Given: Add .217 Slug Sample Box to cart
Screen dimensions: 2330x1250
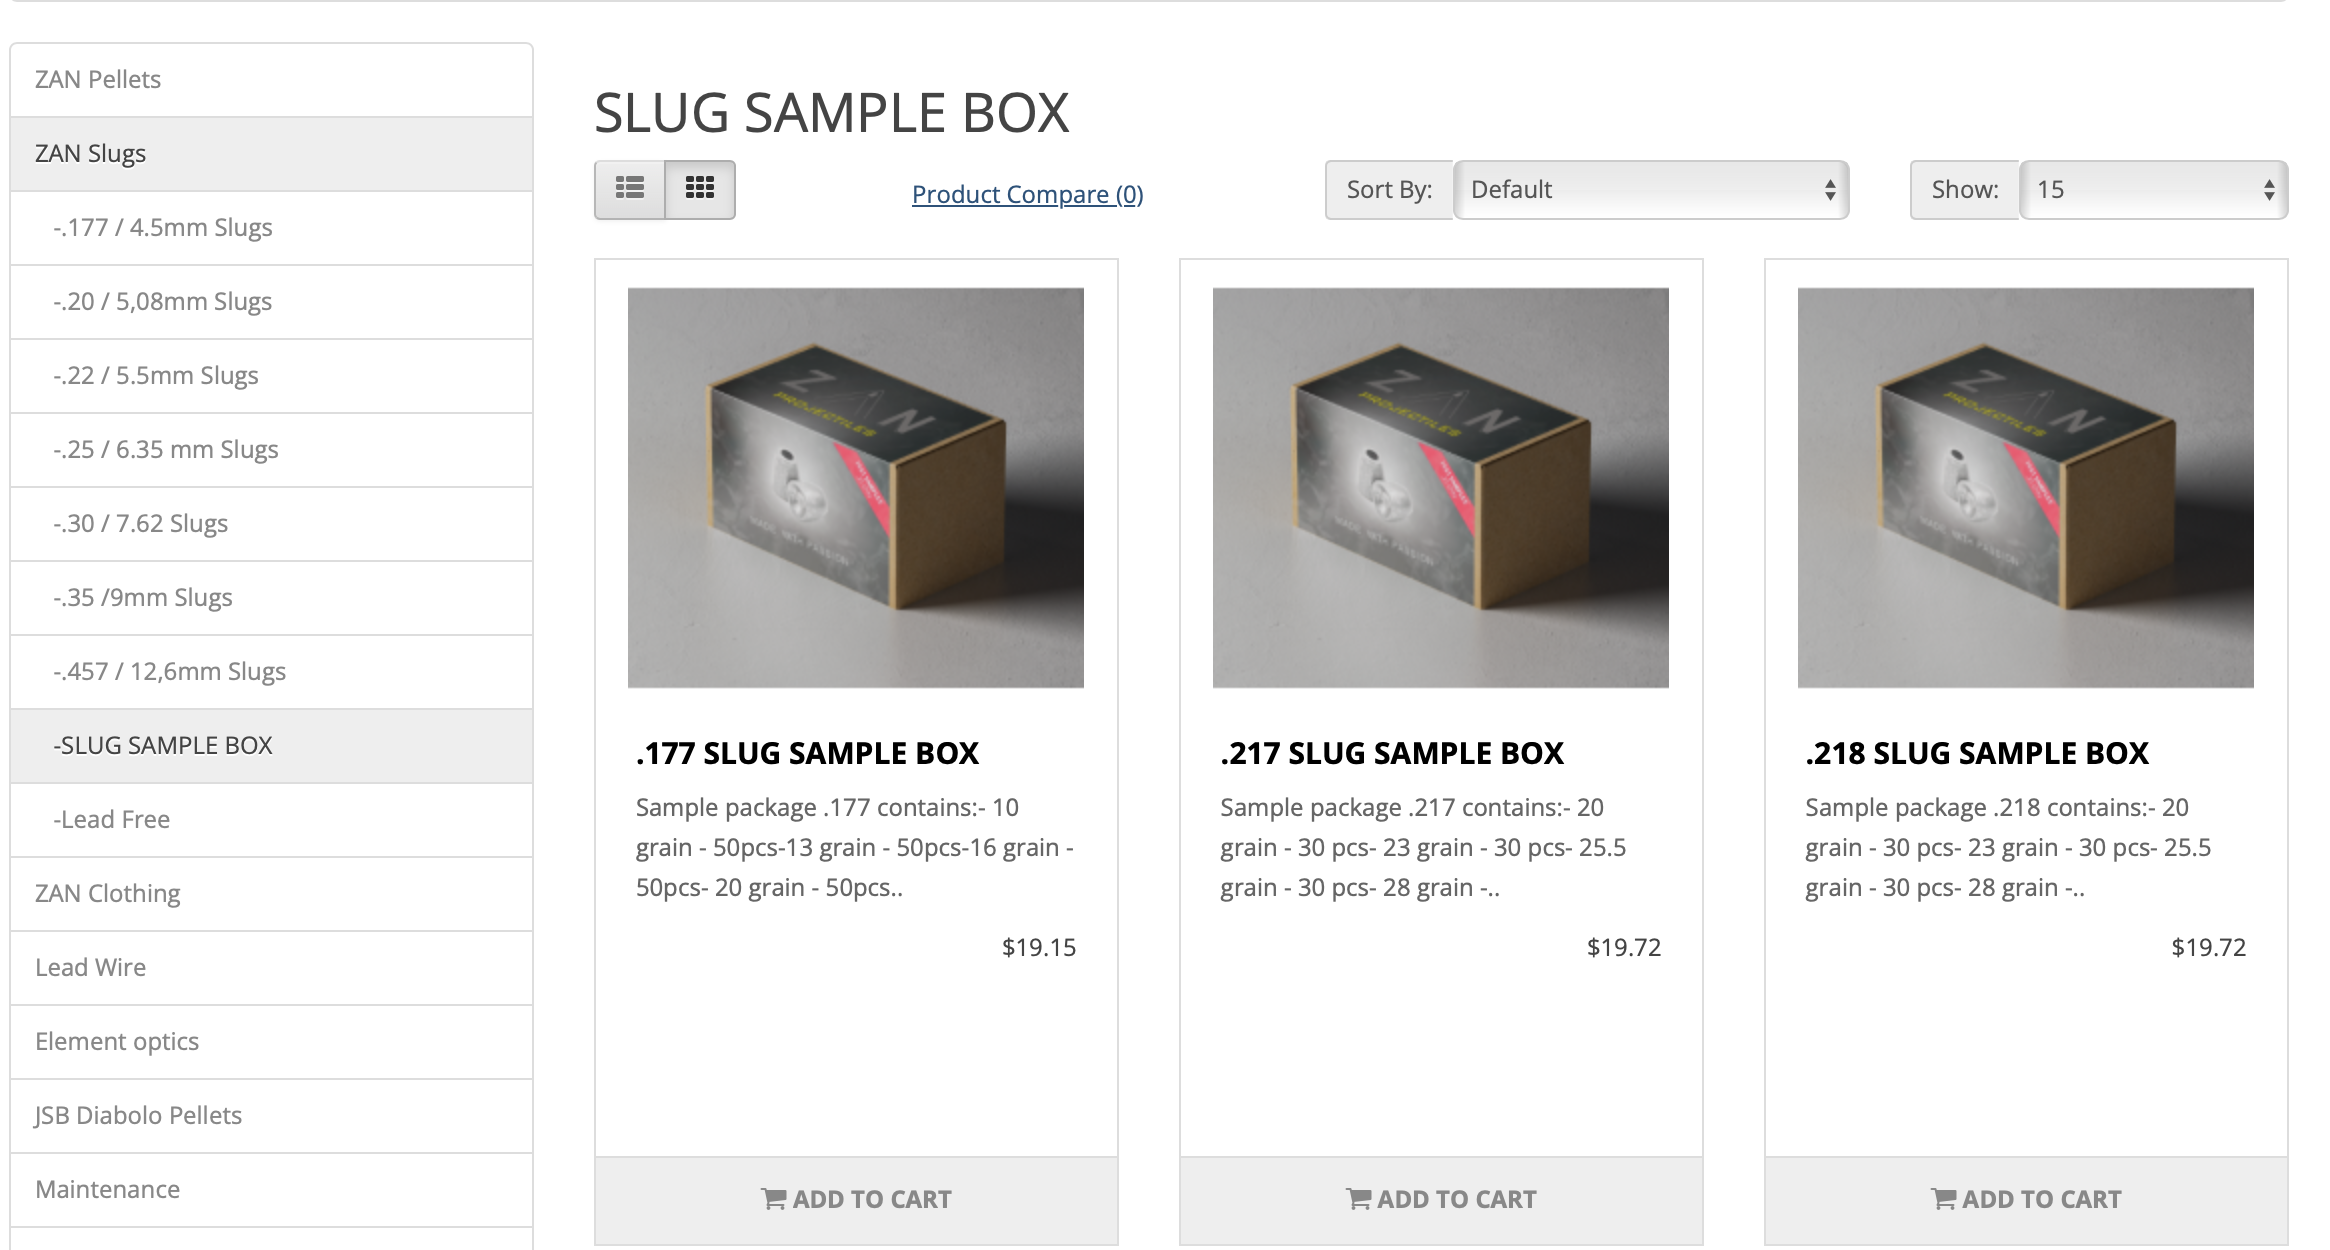Looking at the screenshot, I should pos(1441,1199).
